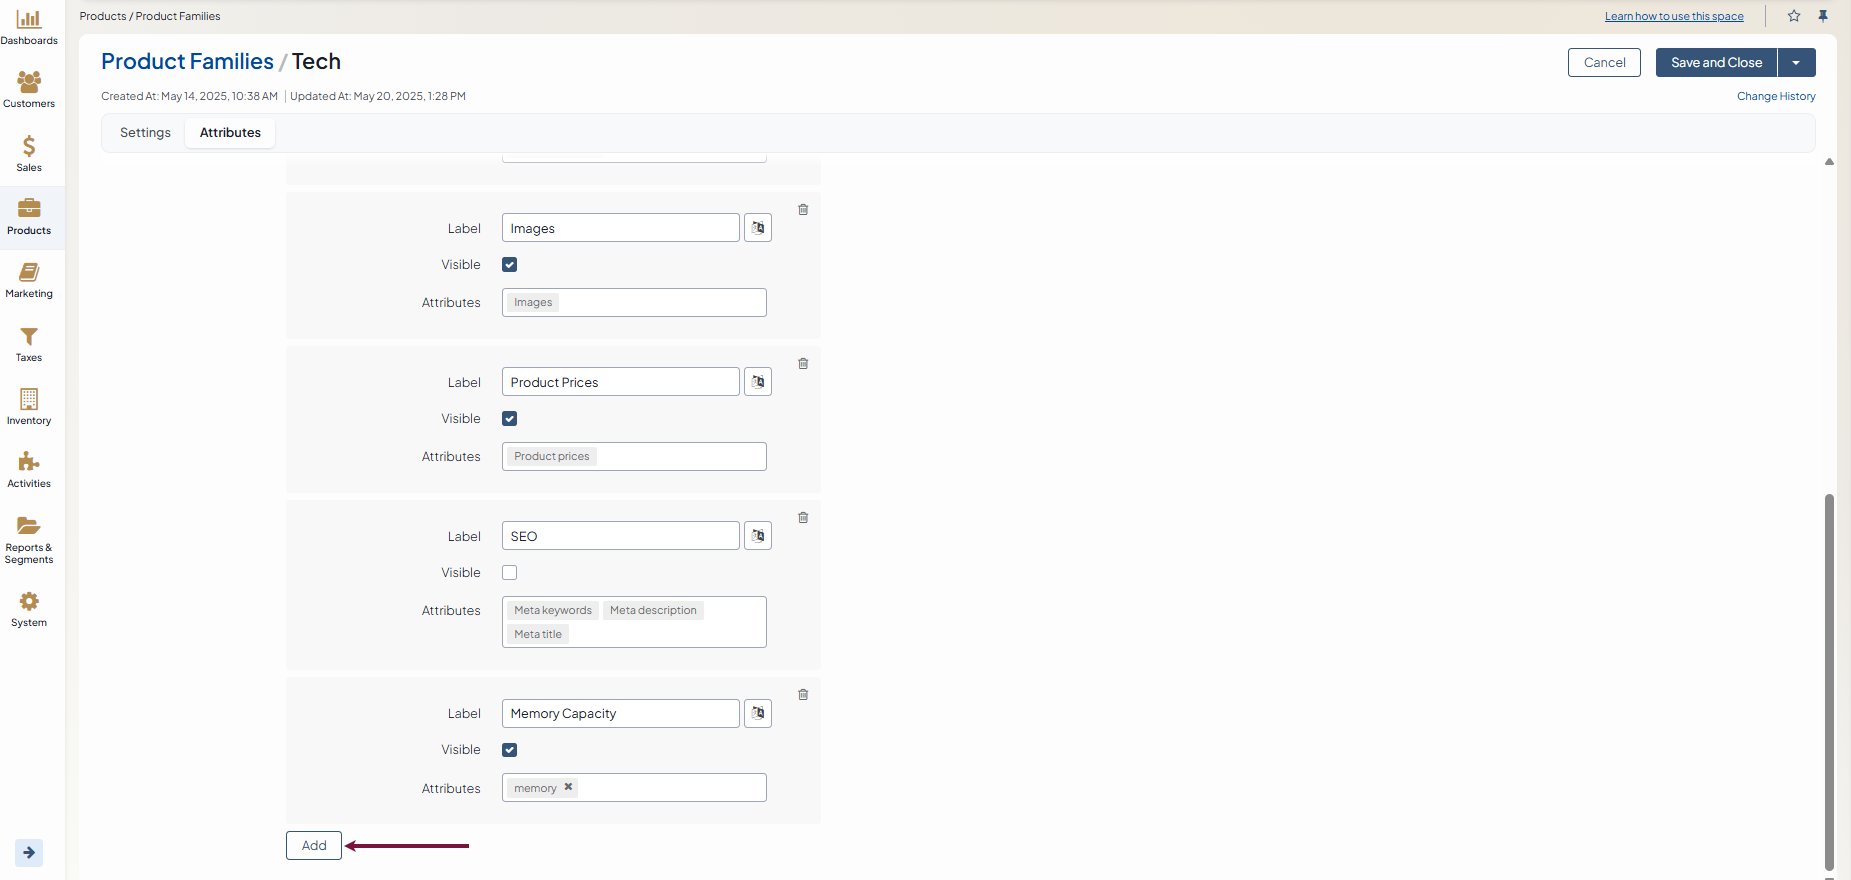Viewport: 1851px width, 880px height.
Task: Click the SEO attributes selector field
Action: pos(634,622)
